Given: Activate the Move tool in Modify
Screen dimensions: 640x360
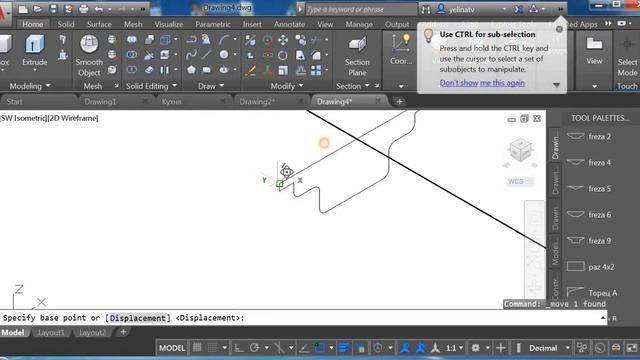Looking at the screenshot, I should pos(283,40).
